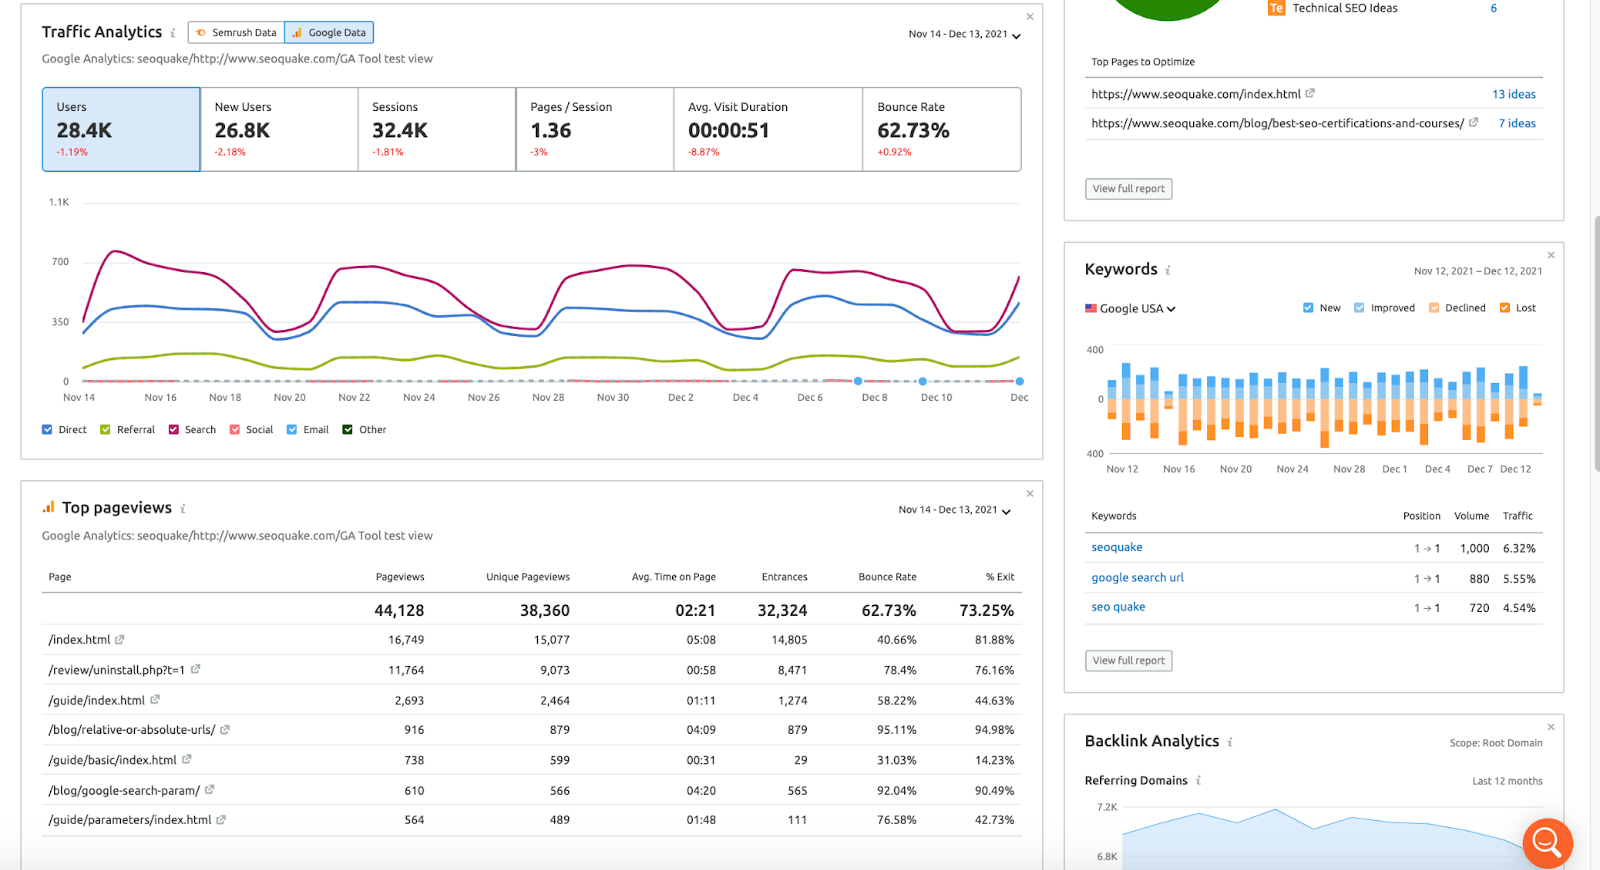Viewport: 1600px width, 870px height.
Task: Click Keywords widget View full report button
Action: click(x=1128, y=660)
